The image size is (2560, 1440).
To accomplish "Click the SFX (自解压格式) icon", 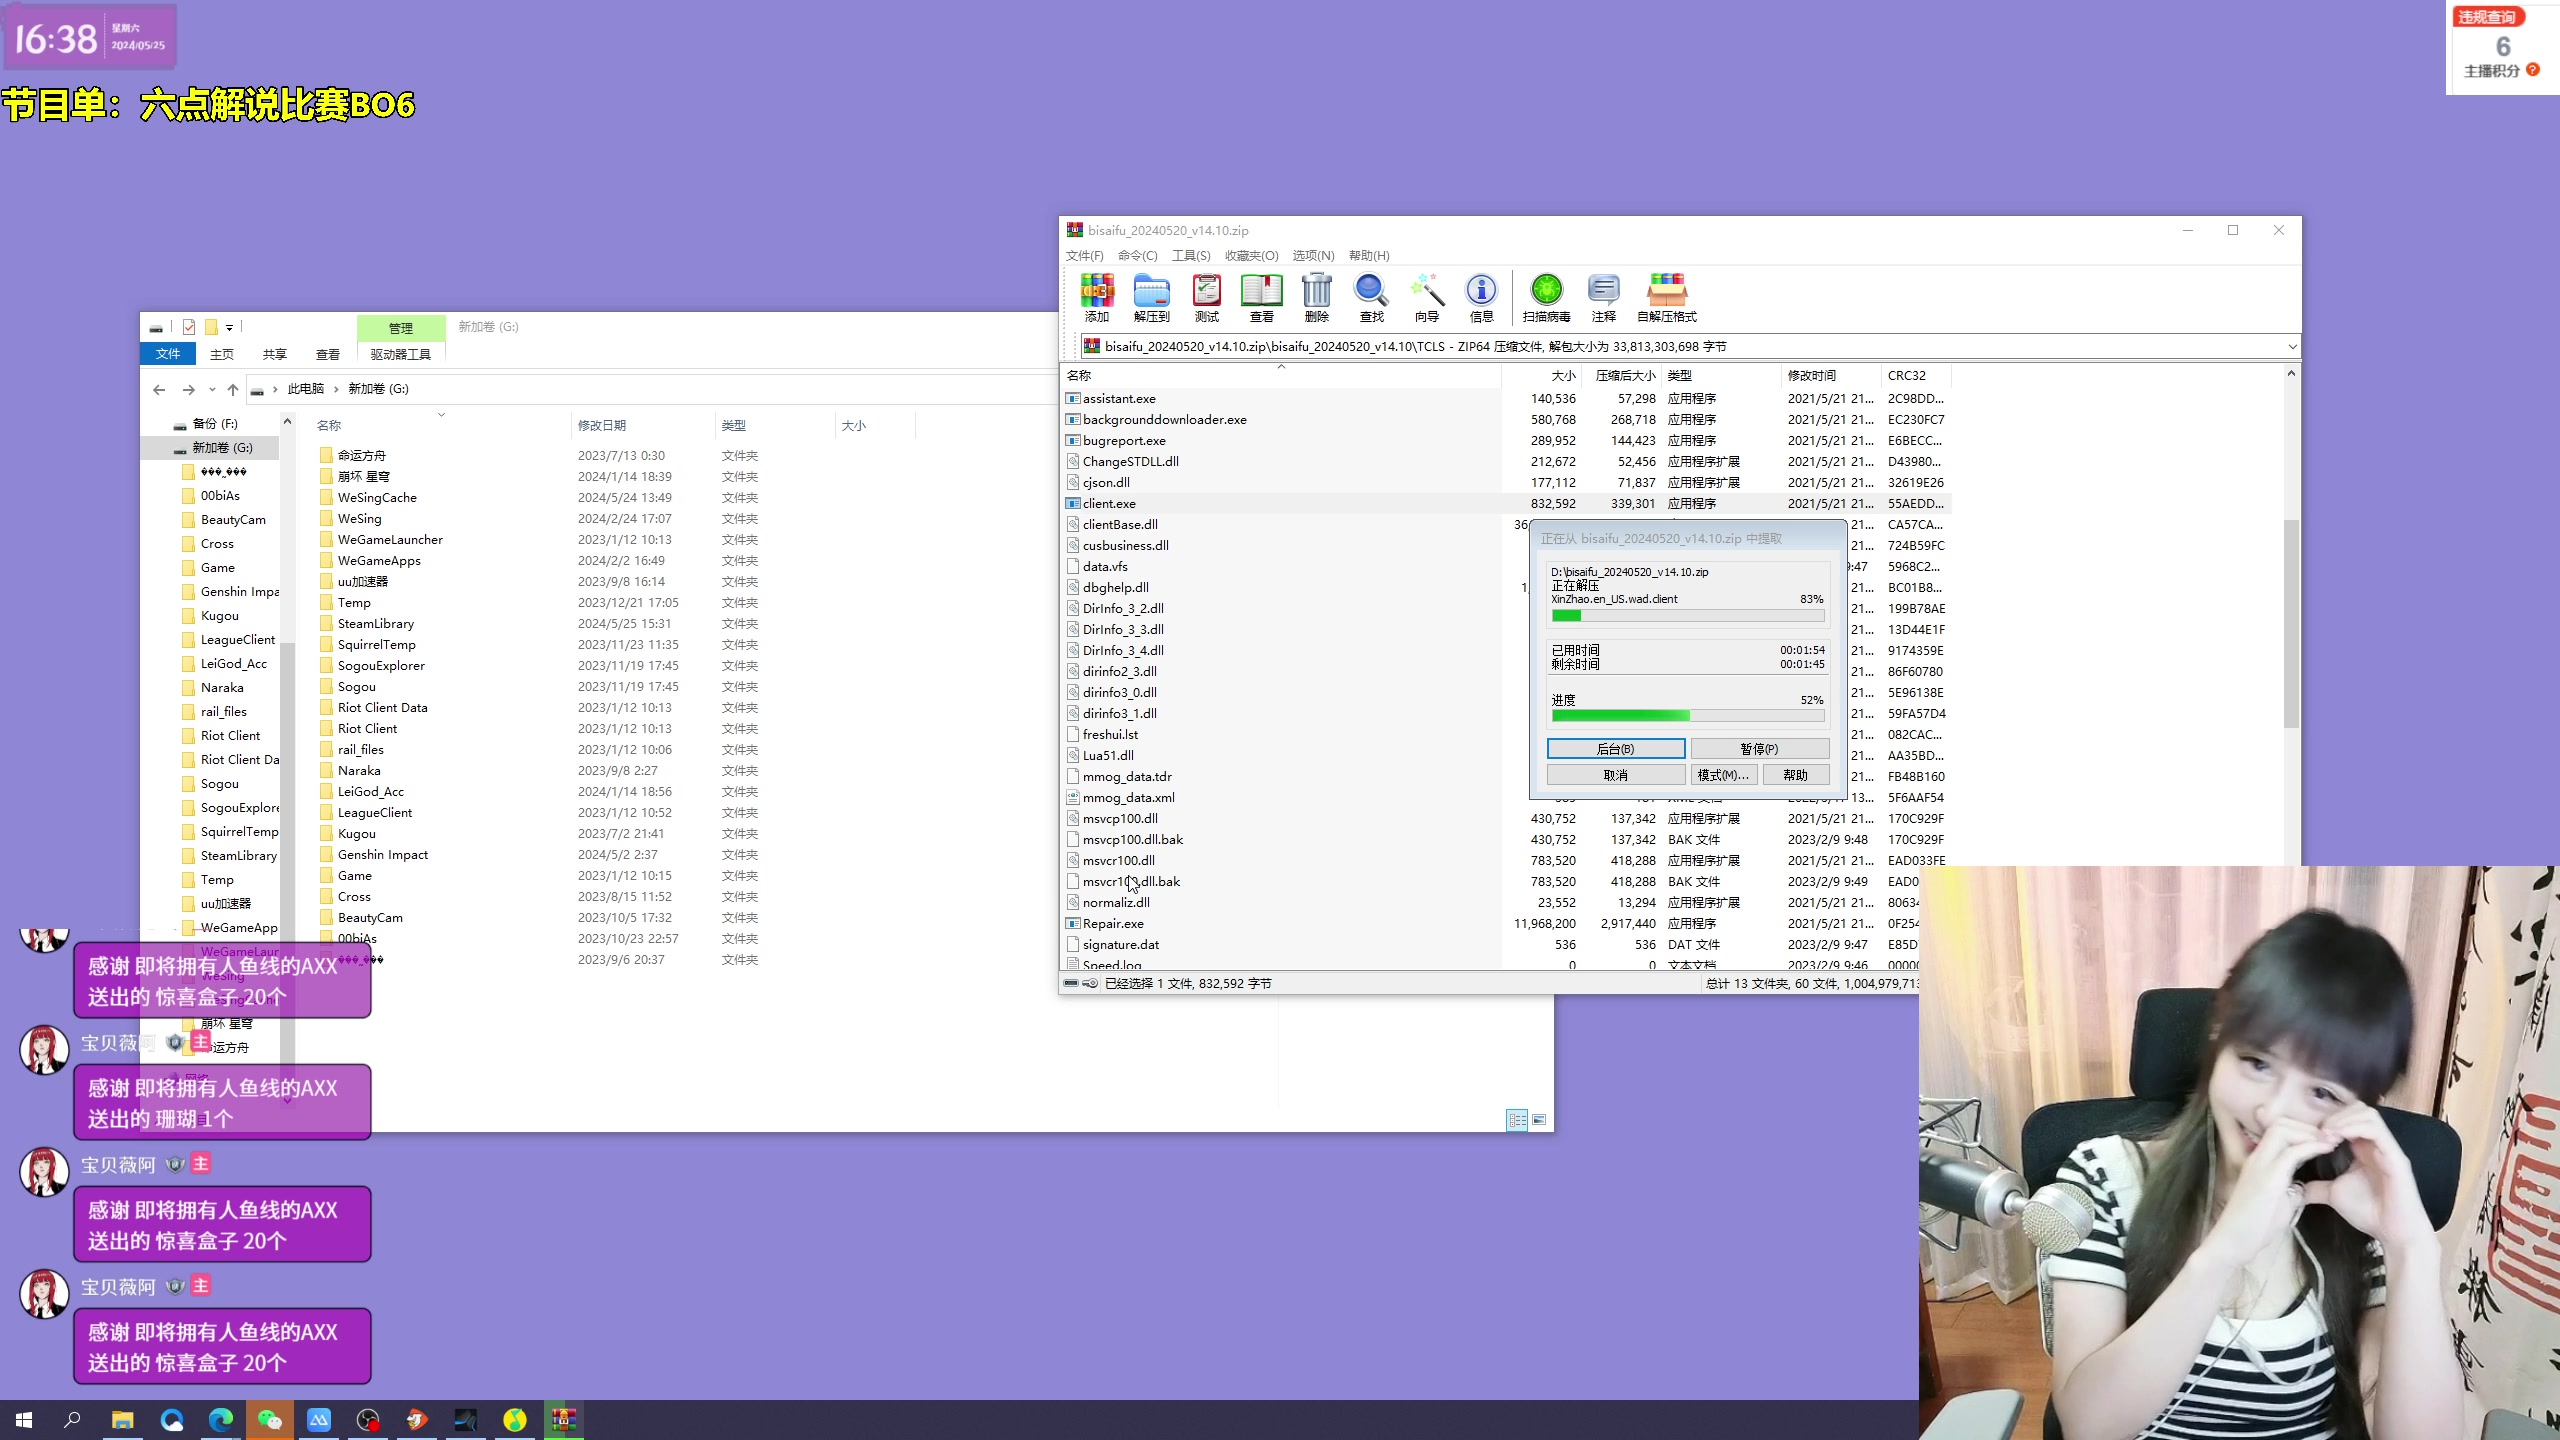I will tap(1667, 297).
